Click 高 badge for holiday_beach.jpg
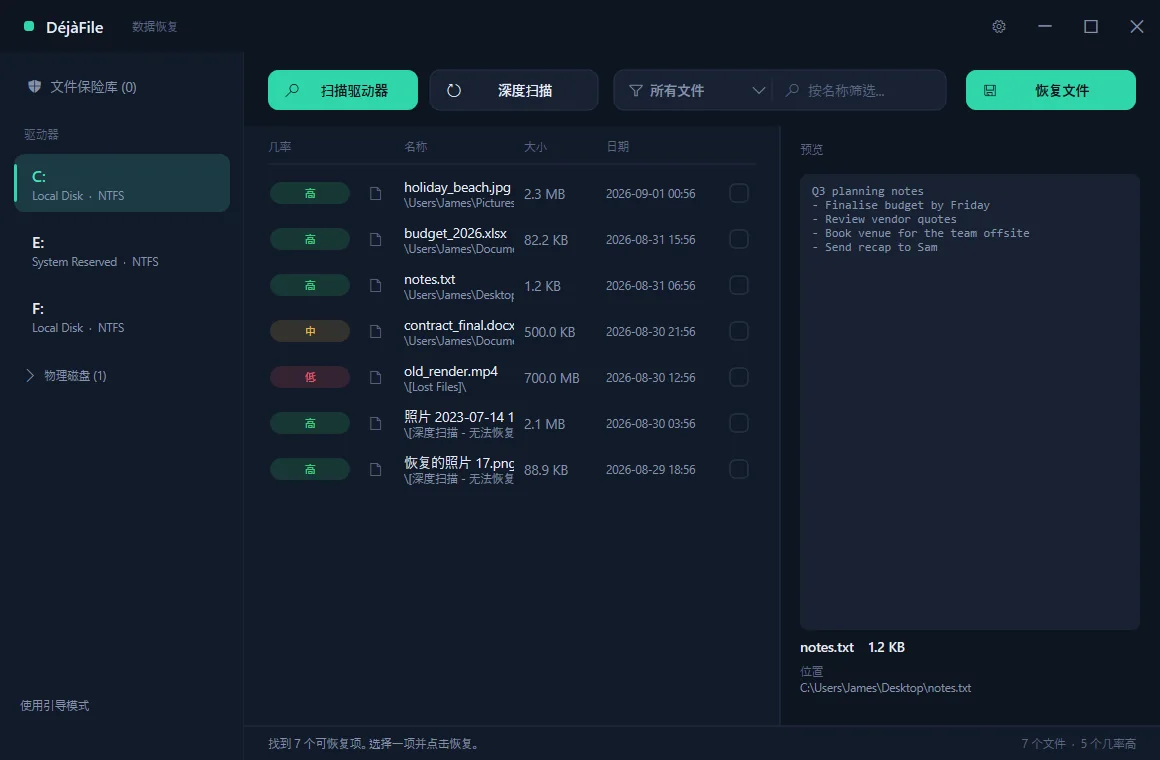Screen dimensions: 1160x760 pyautogui.click(x=310, y=193)
